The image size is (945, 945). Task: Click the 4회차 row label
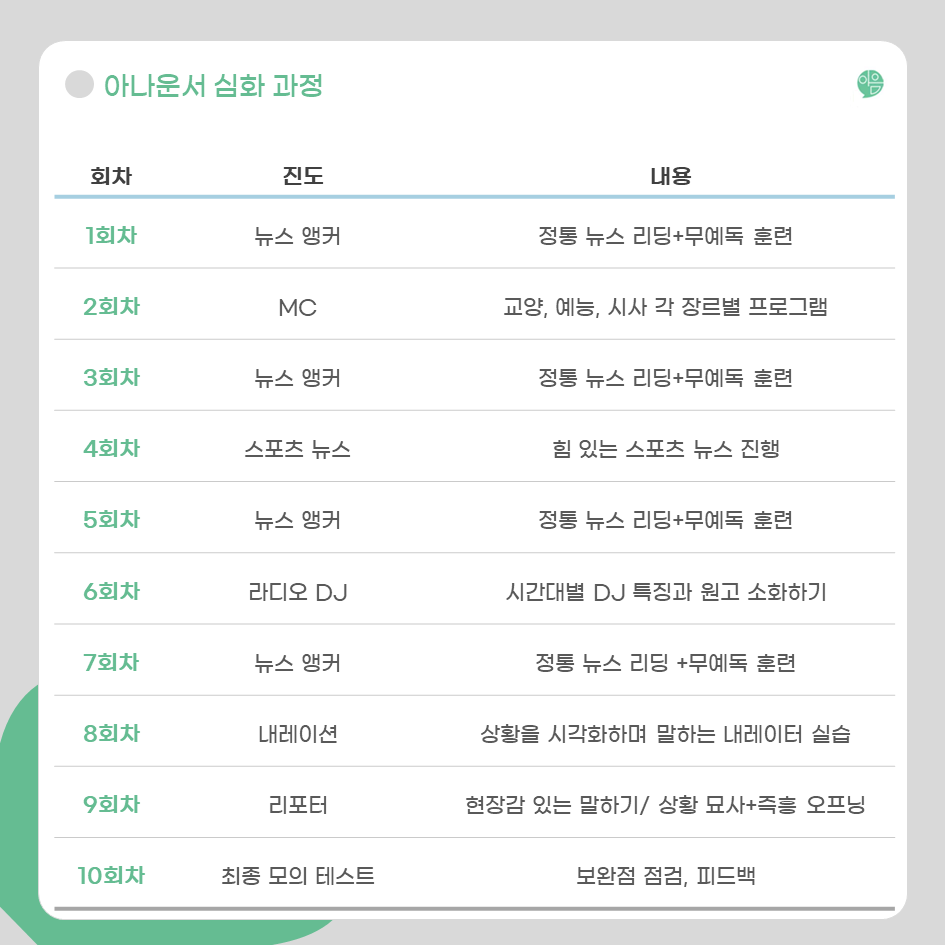(111, 449)
